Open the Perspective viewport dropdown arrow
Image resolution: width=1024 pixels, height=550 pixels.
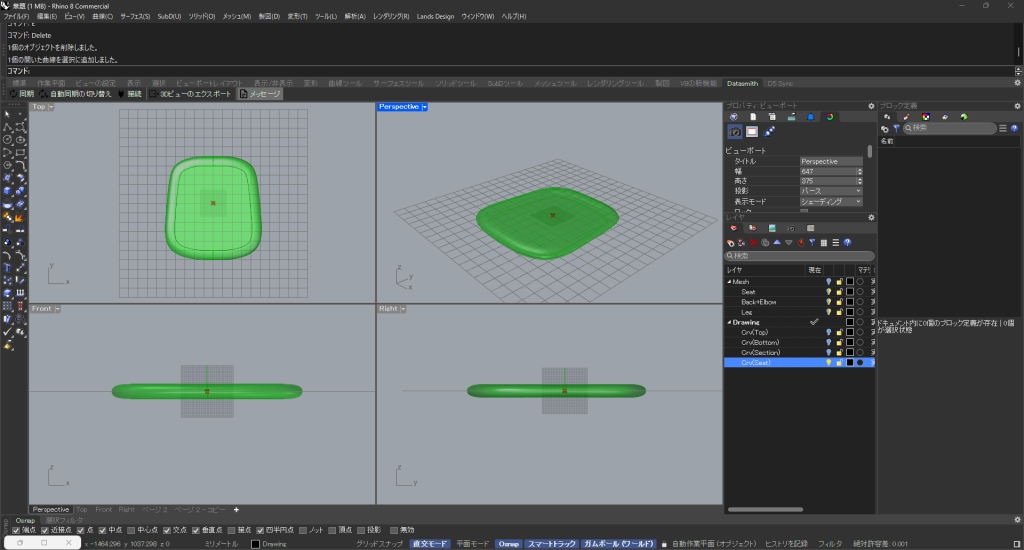(x=425, y=106)
